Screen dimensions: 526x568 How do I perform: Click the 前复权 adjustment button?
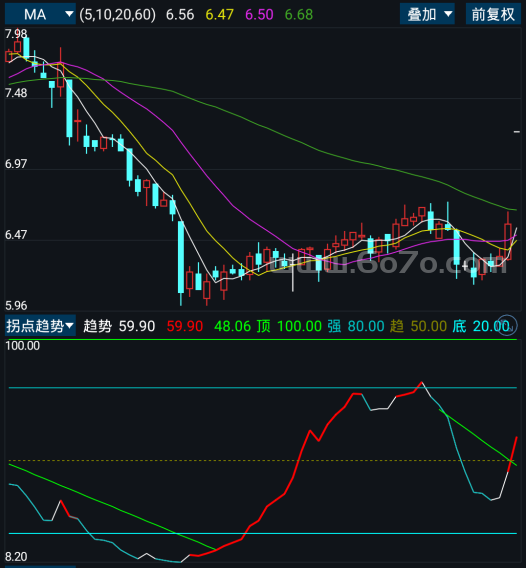493,14
